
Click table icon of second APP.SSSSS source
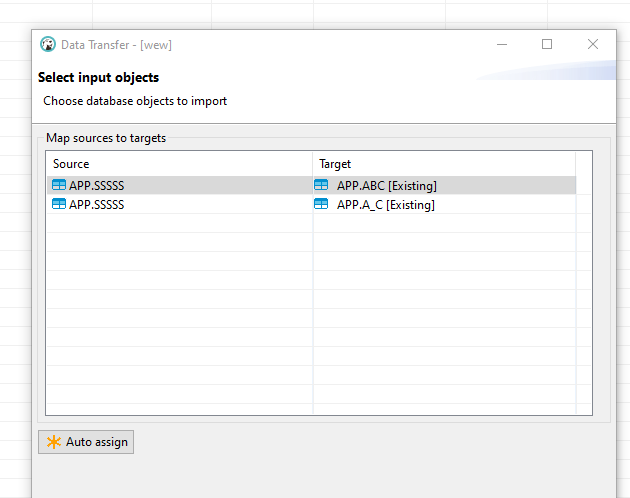pyautogui.click(x=59, y=204)
